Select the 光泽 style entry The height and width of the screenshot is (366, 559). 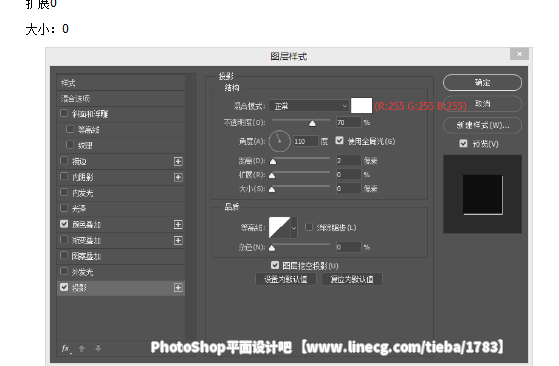click(121, 208)
